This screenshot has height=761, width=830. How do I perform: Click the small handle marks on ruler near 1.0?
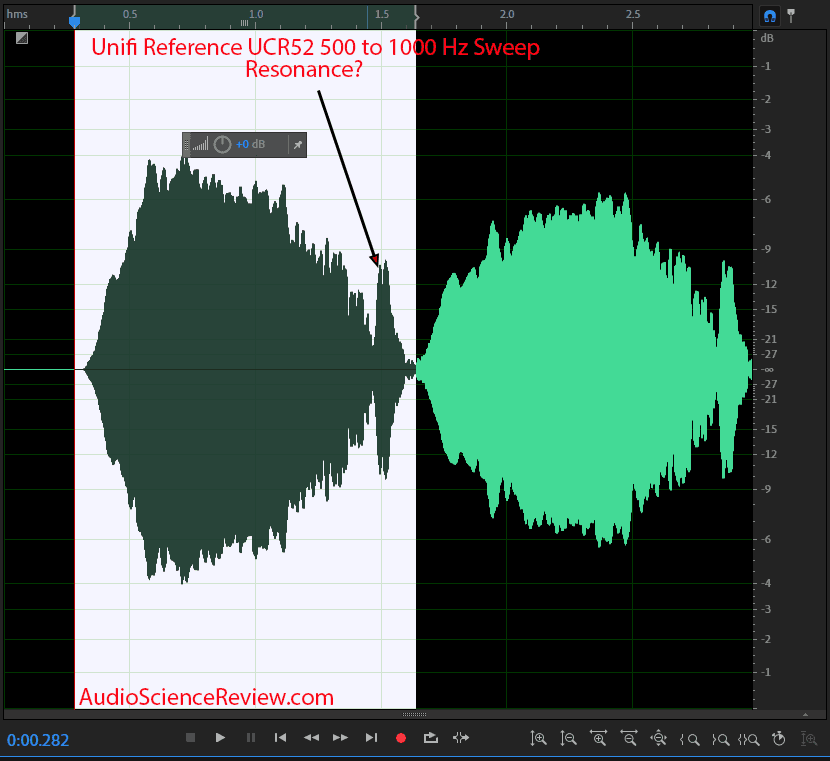coord(245,23)
